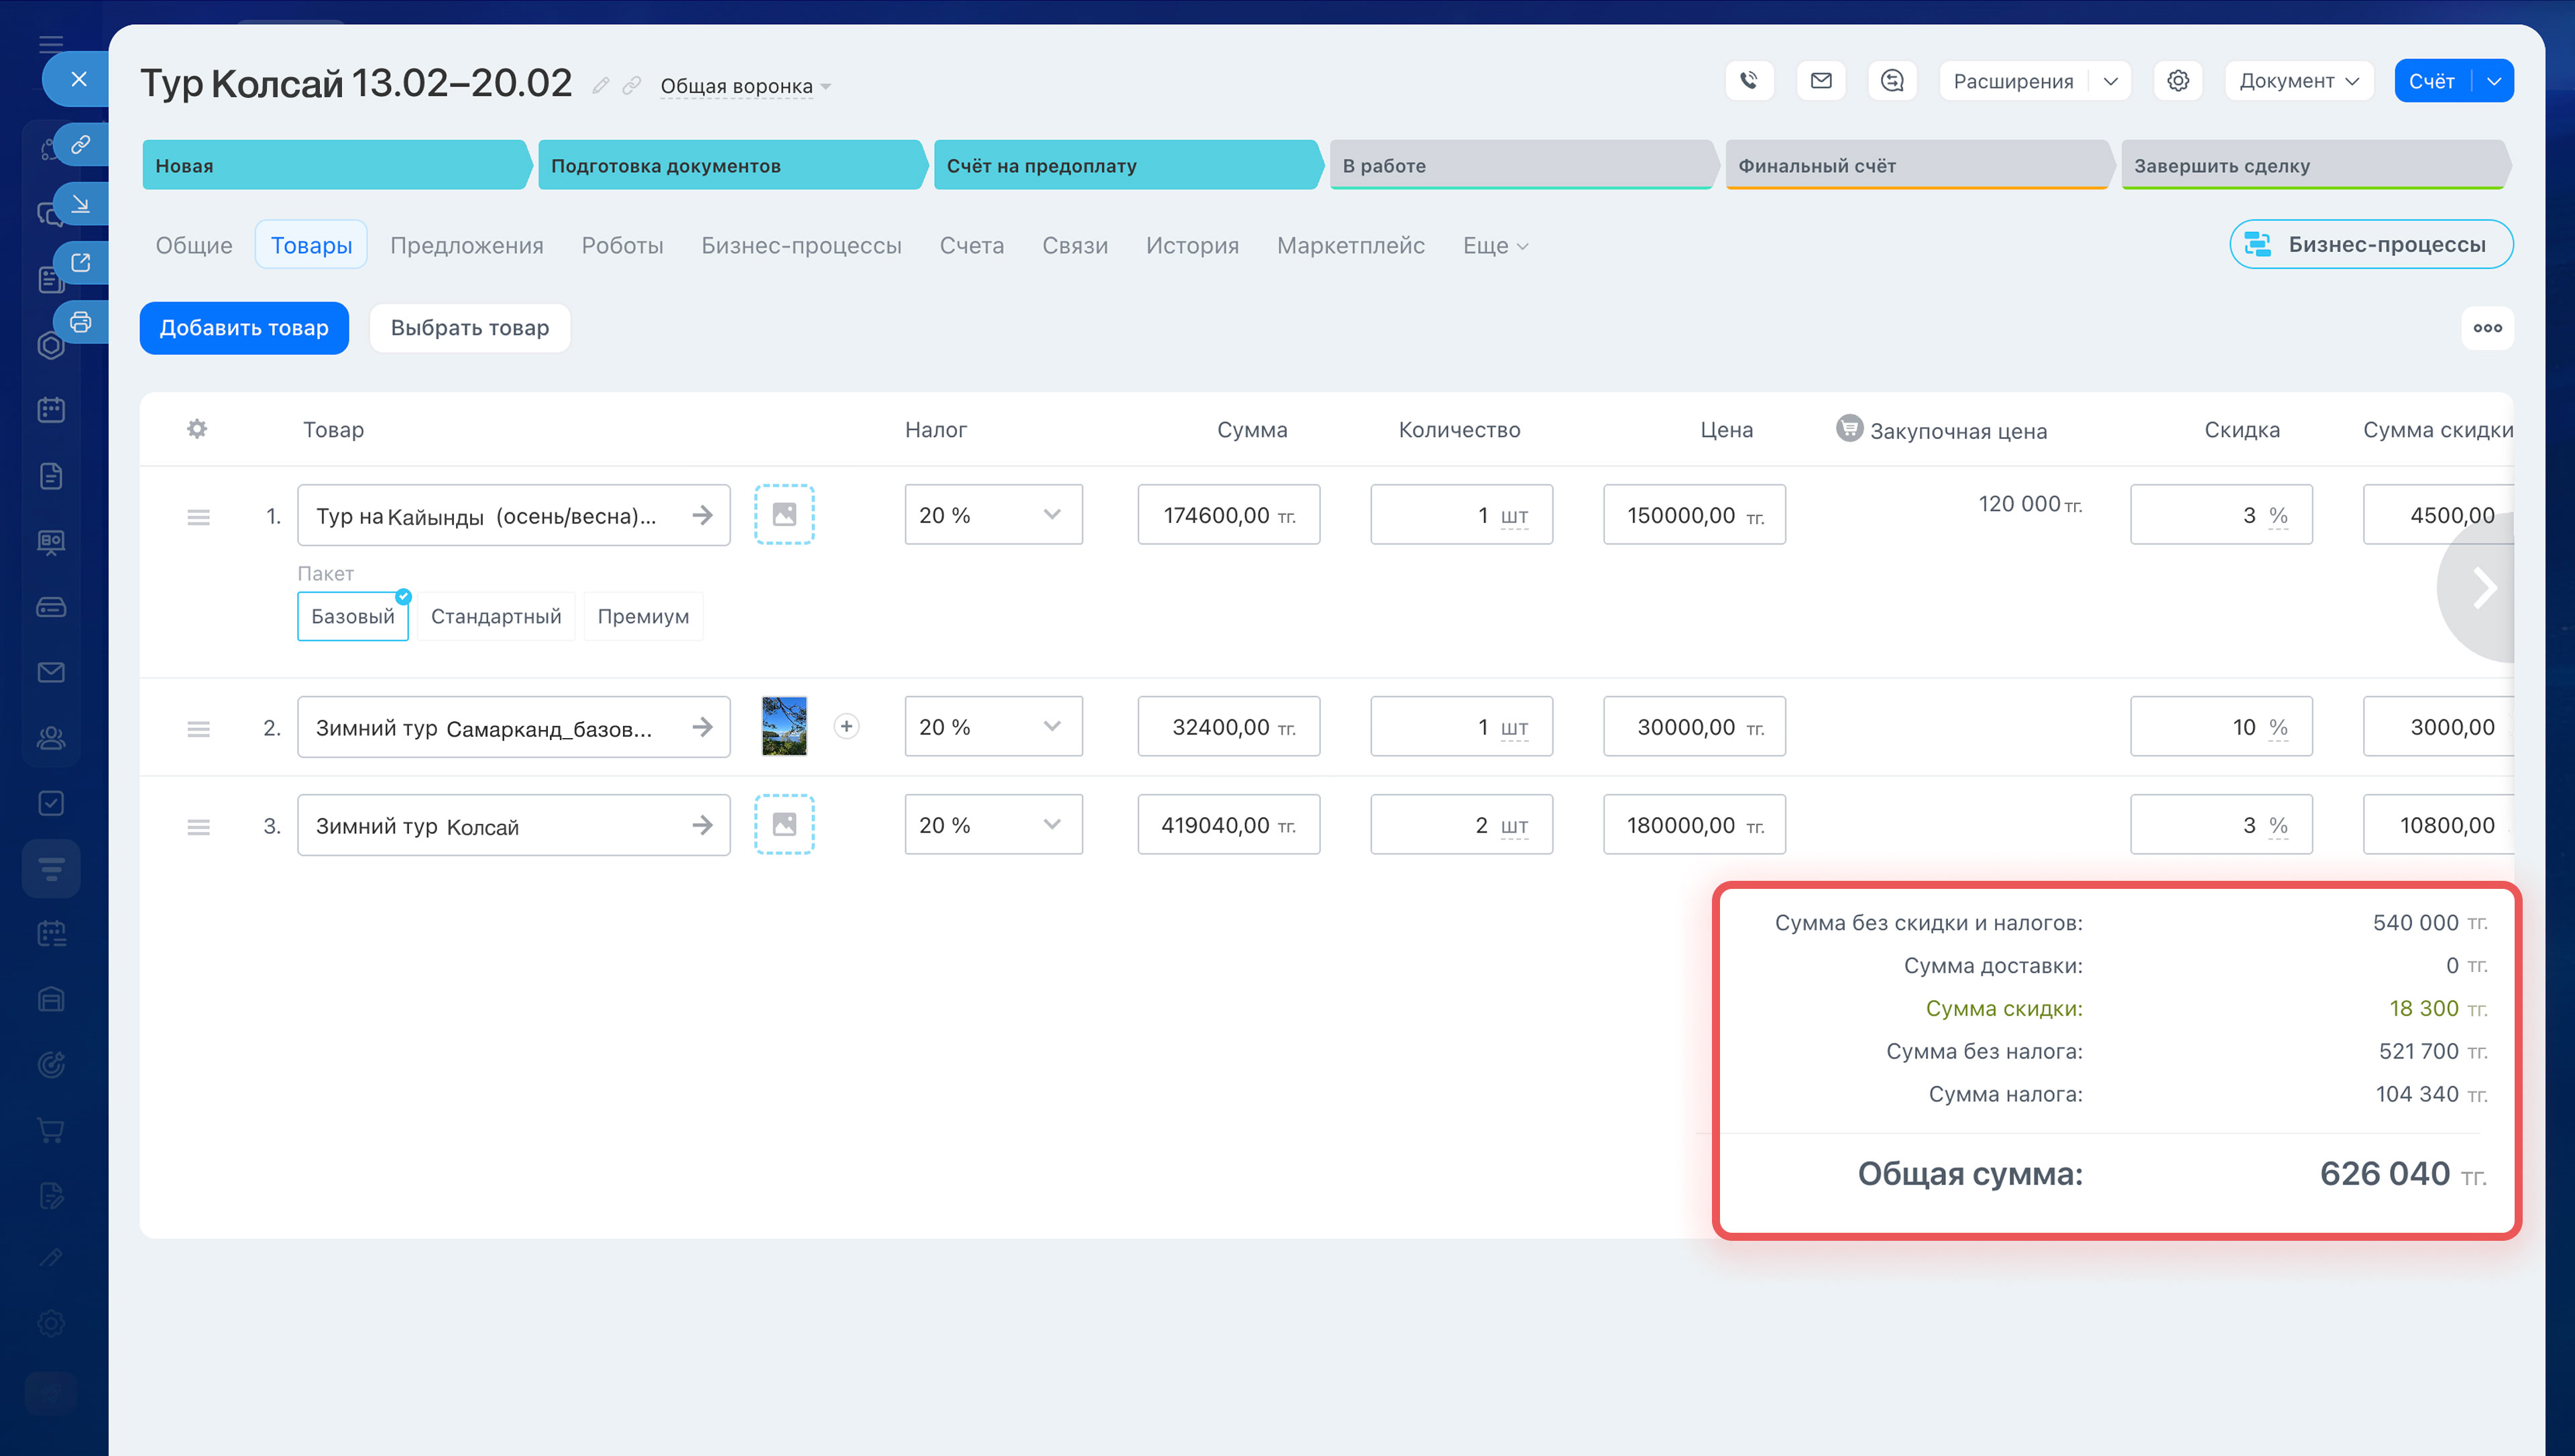Click Выбрать товар button

[x=469, y=328]
